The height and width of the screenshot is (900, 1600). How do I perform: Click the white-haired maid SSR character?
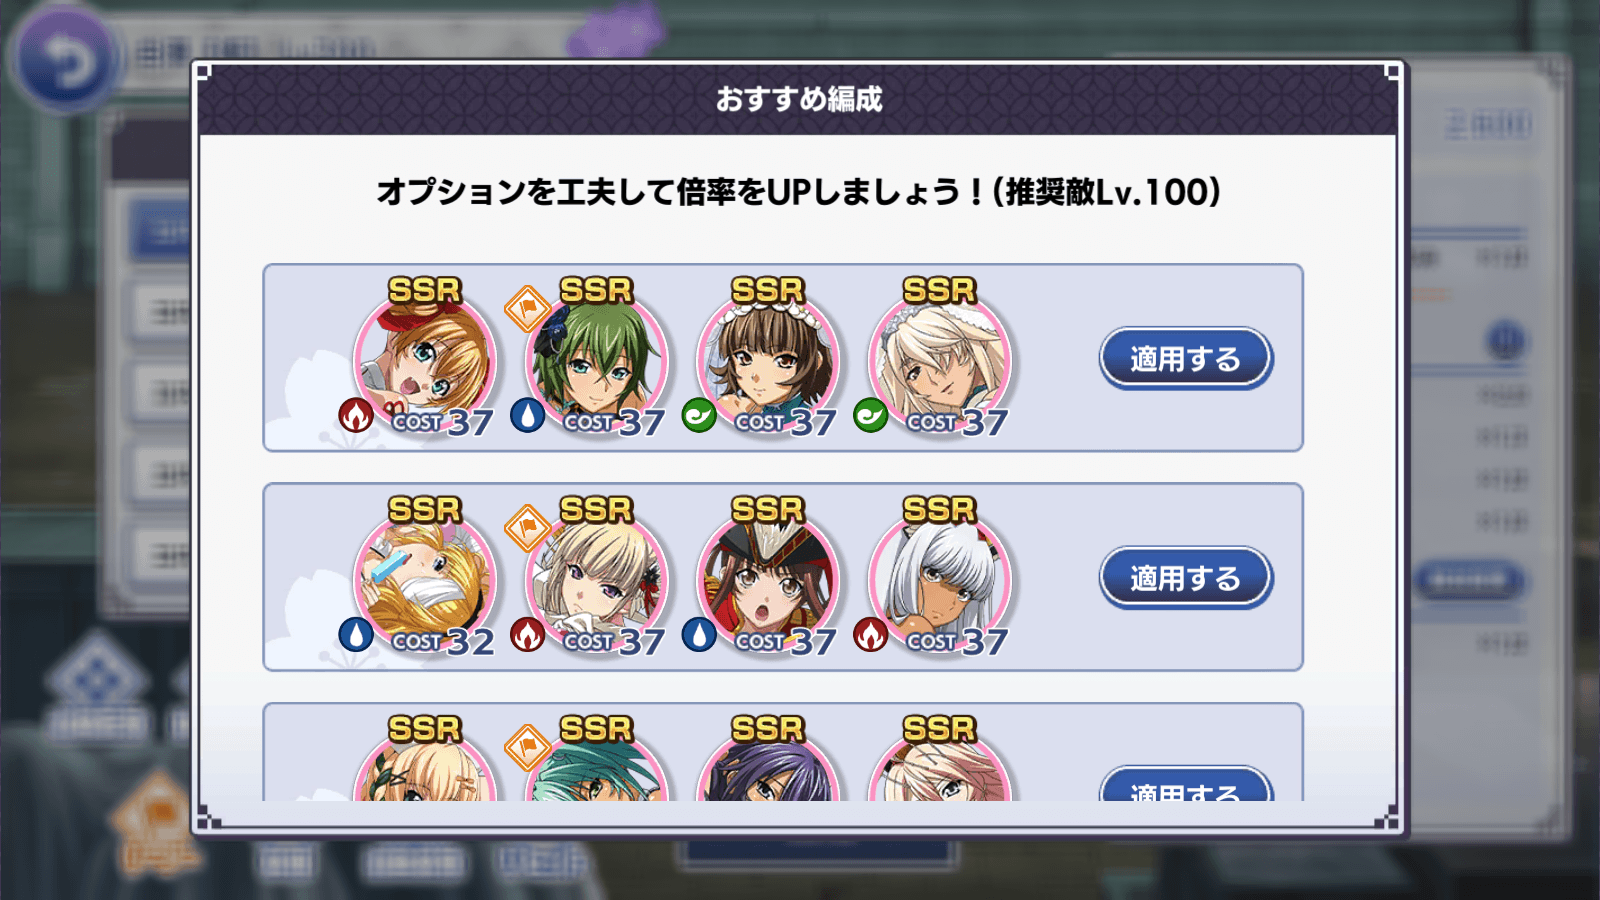click(940, 358)
